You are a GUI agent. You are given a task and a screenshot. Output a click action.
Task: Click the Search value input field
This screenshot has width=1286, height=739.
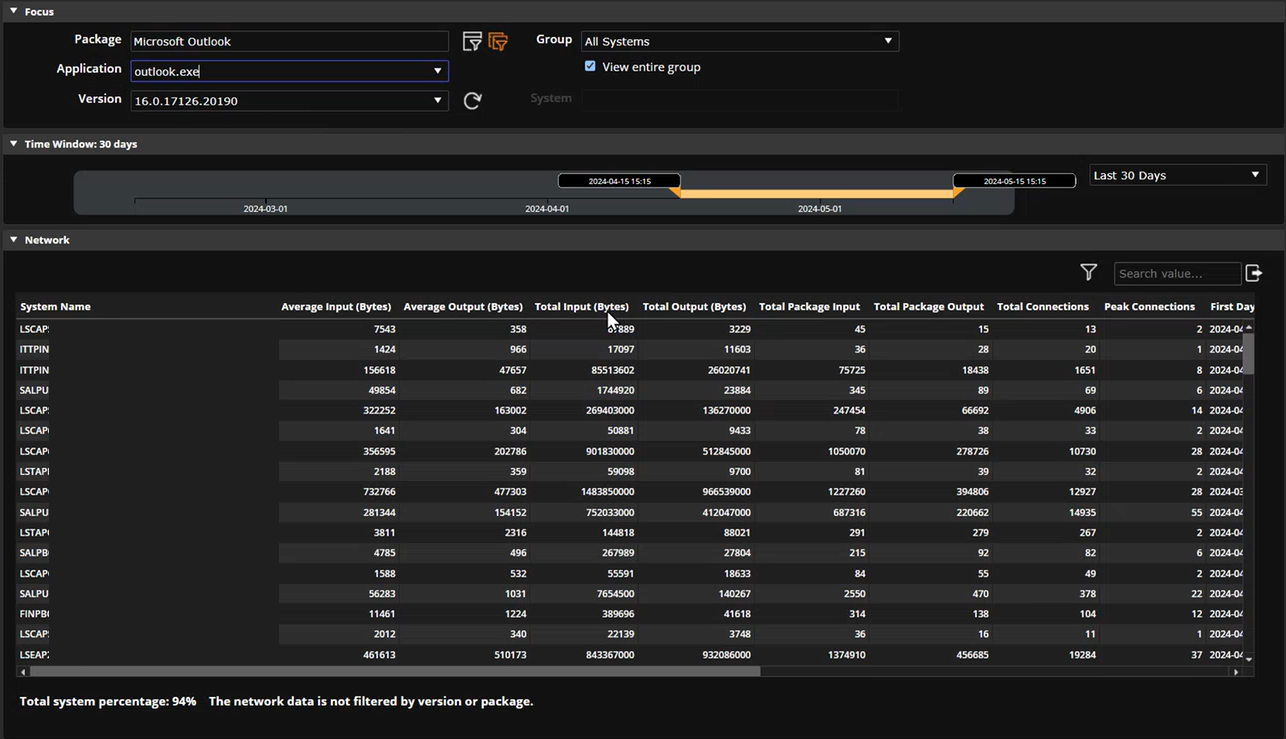[1177, 273]
